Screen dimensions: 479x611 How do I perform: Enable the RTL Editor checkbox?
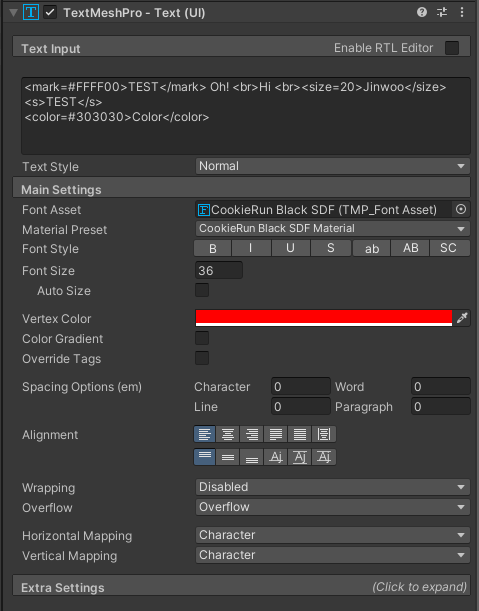[452, 48]
